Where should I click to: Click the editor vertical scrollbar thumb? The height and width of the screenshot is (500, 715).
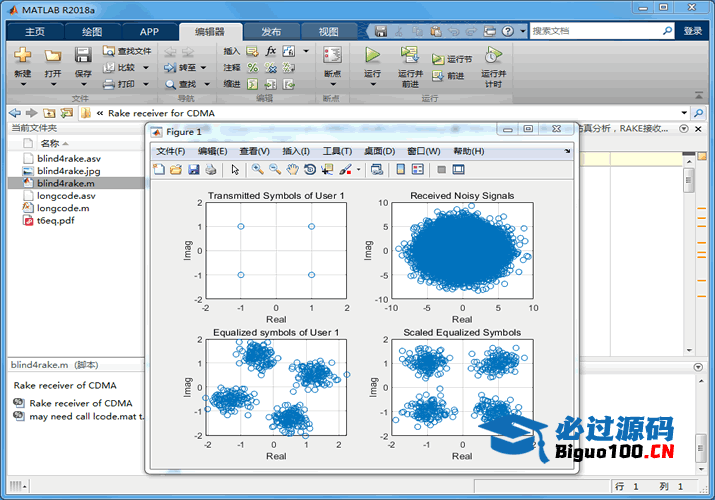tap(689, 180)
